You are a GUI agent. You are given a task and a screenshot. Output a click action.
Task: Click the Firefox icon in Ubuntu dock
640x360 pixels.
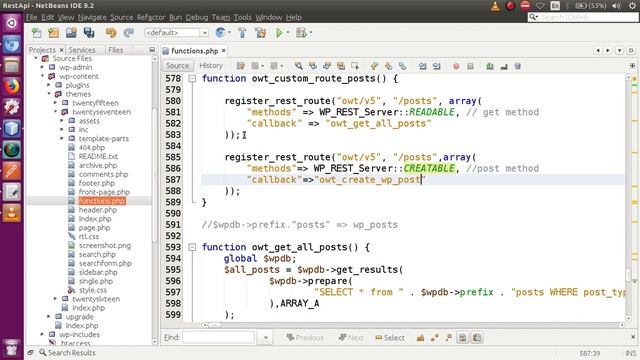coord(11,86)
